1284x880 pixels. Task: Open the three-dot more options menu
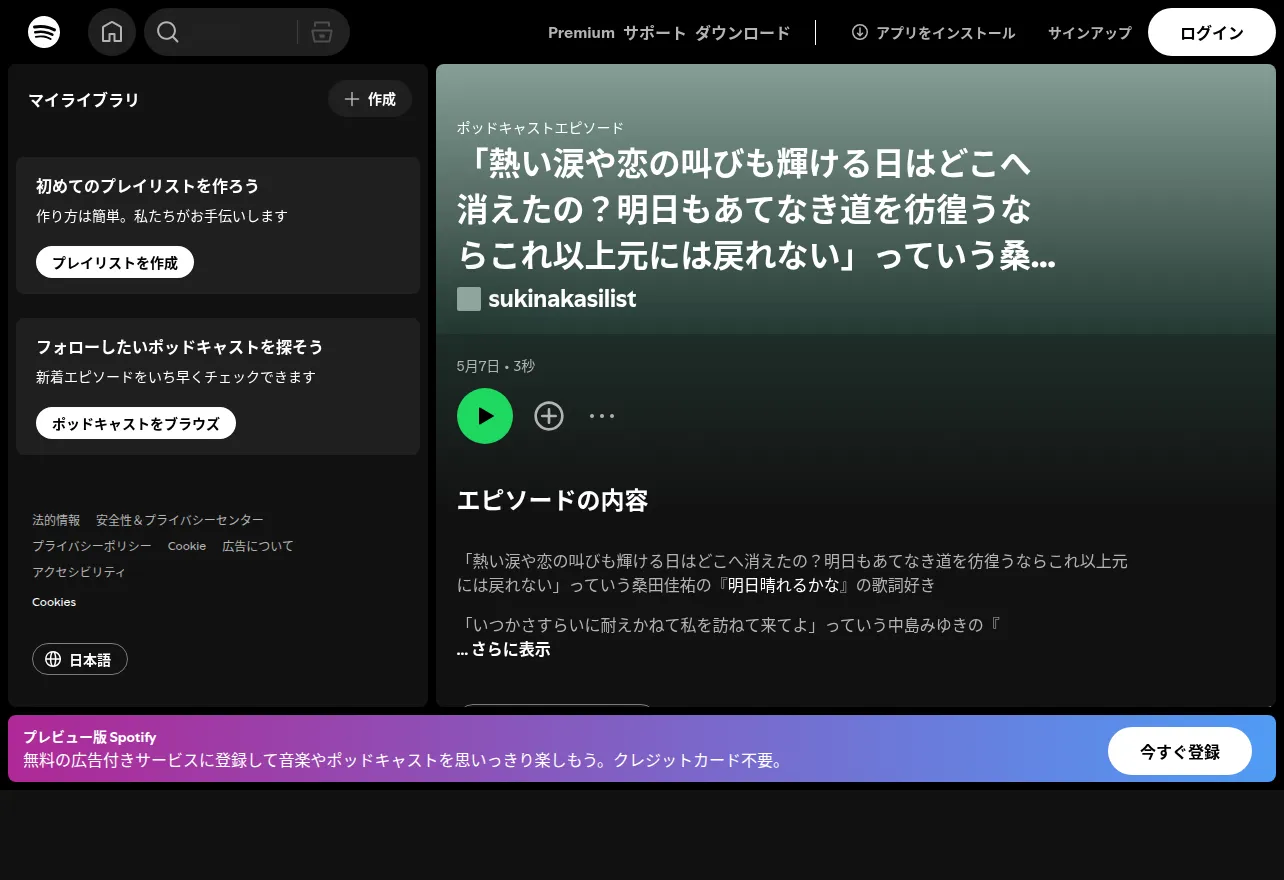(x=602, y=416)
